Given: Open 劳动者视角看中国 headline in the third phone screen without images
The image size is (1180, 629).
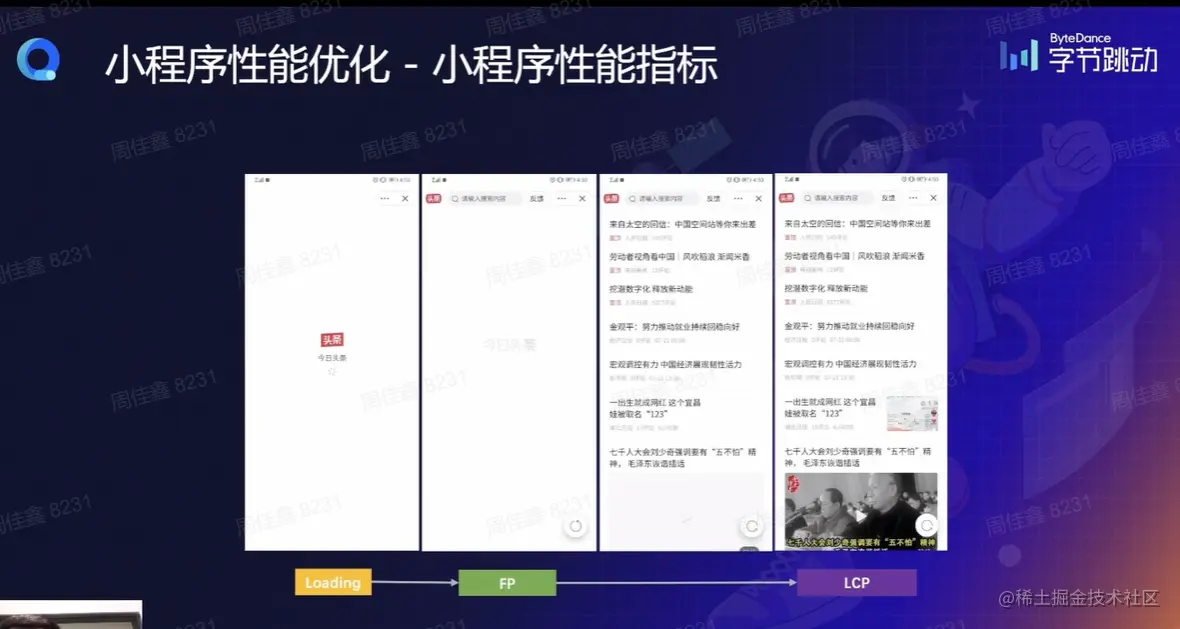Looking at the screenshot, I should [x=680, y=257].
